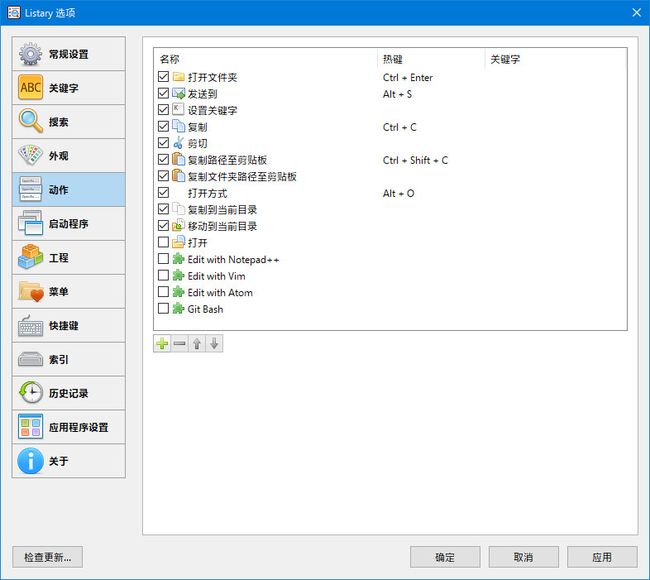
Task: Select the Edit with Notepad++ row text
Action: [233, 260]
